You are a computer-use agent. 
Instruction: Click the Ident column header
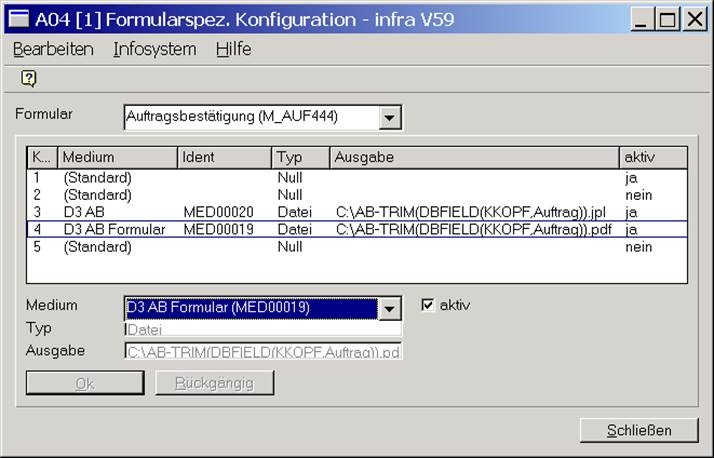(x=224, y=157)
